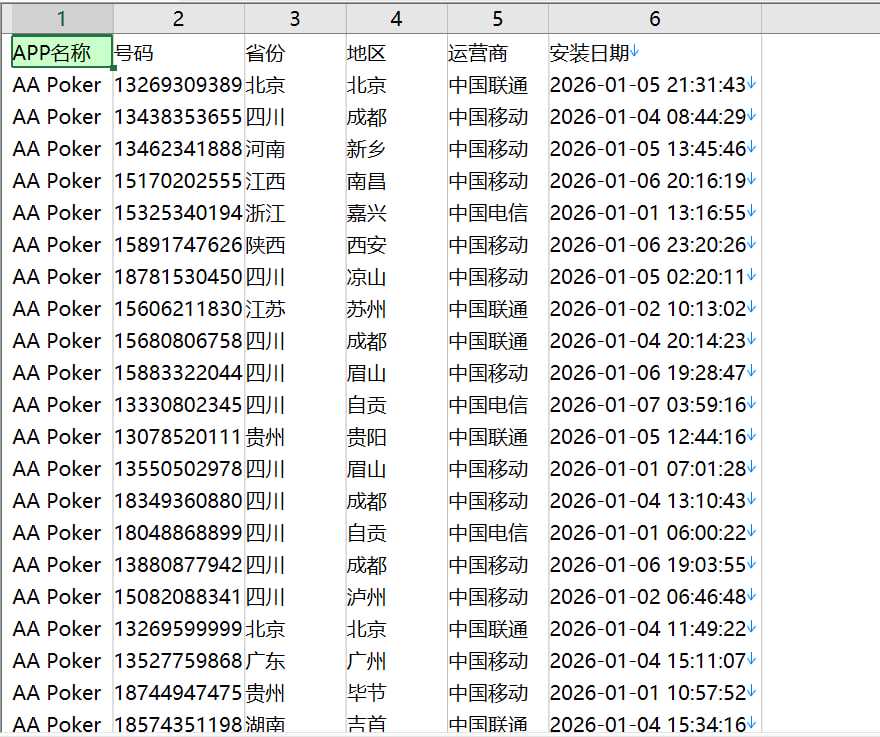Select column header 4
This screenshot has width=880, height=737.
click(396, 19)
